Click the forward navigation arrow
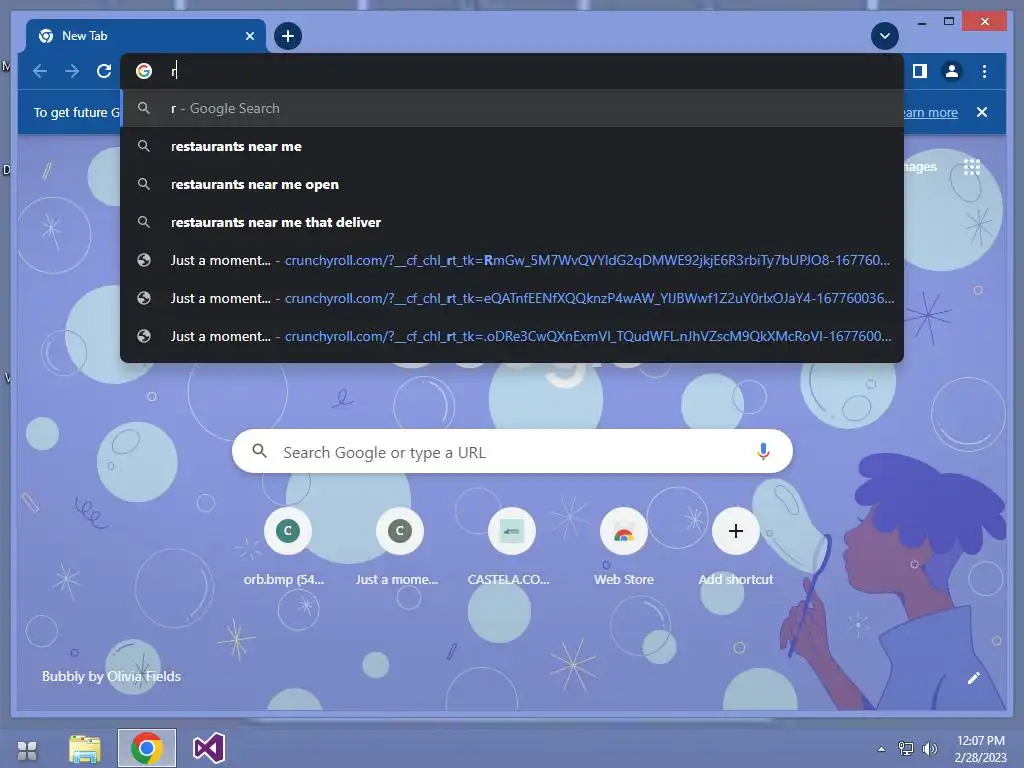 point(72,71)
